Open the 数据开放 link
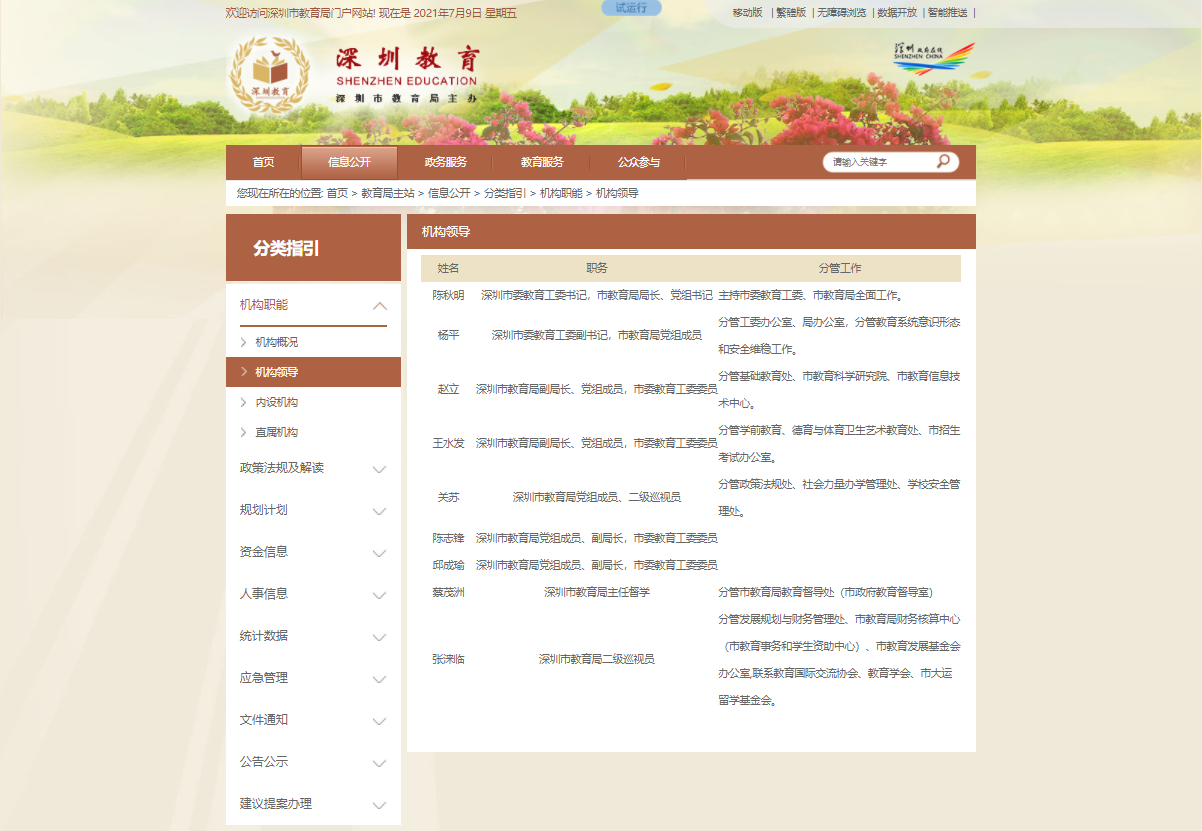The height and width of the screenshot is (831, 1202). pyautogui.click(x=897, y=13)
